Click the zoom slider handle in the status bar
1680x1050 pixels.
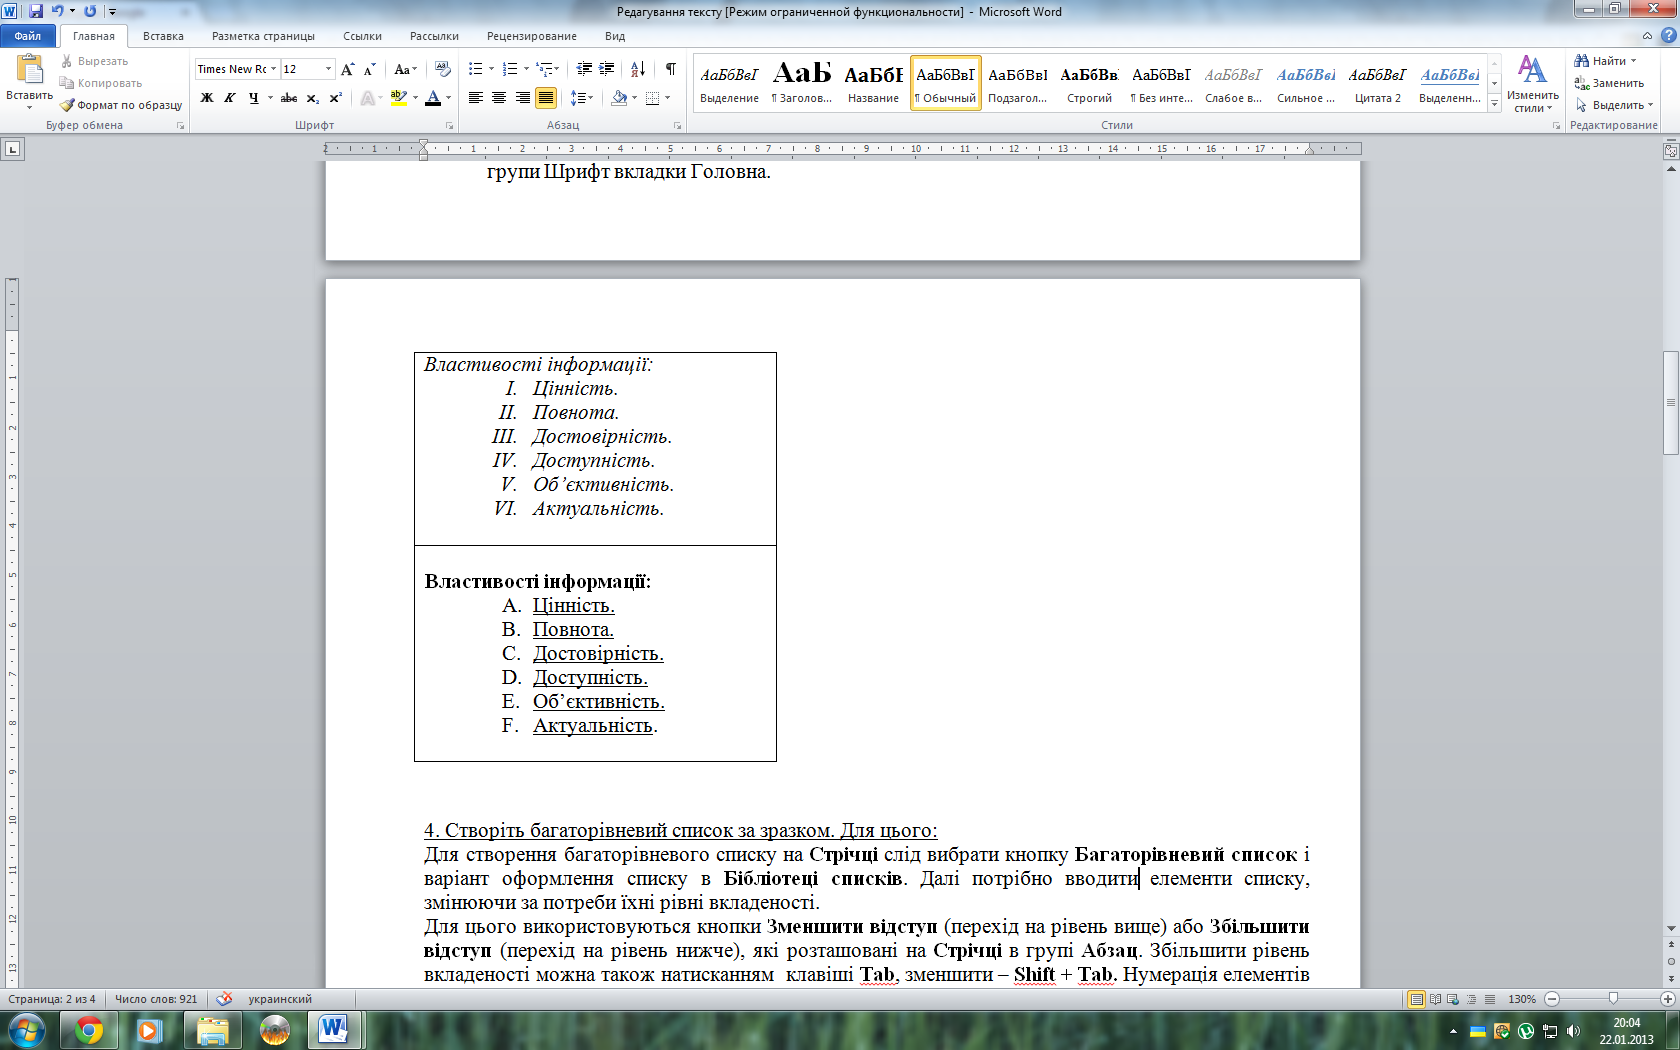(1613, 999)
